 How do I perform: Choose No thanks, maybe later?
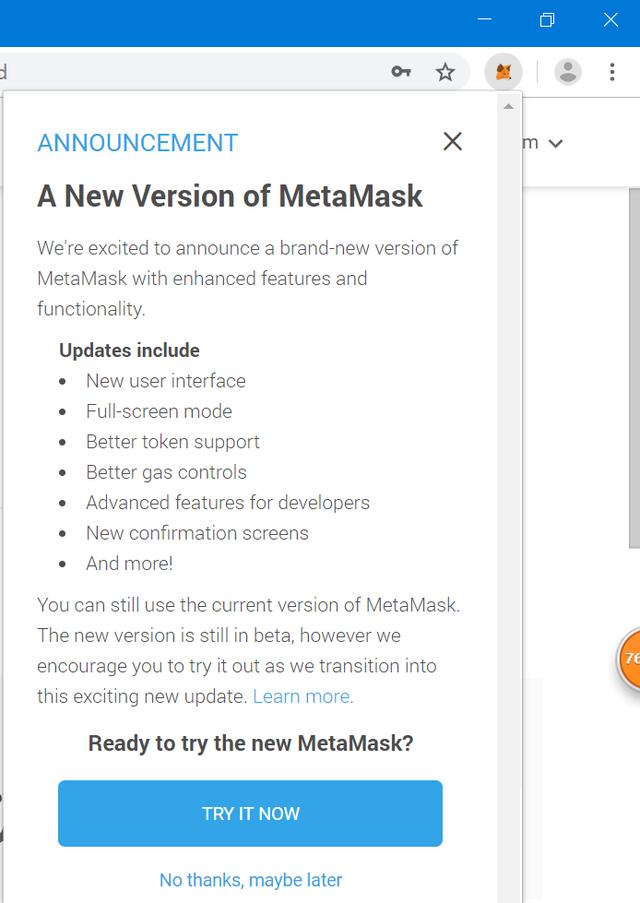(x=251, y=879)
